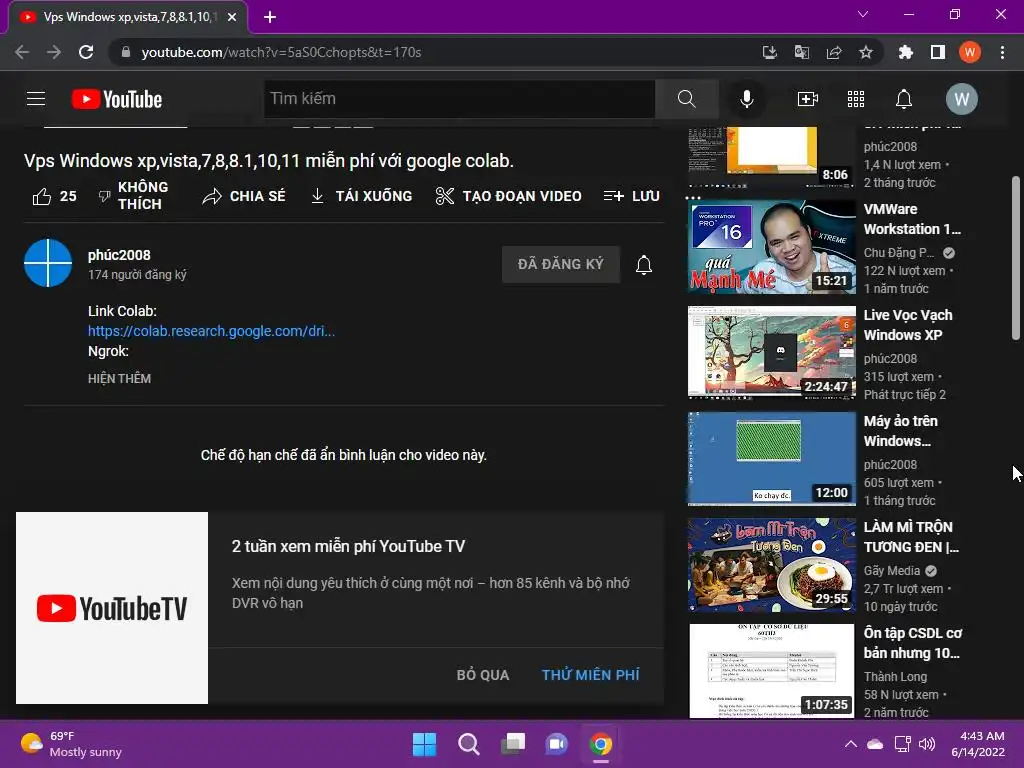Click the ĐÃ ĐĂNG KÝ subscribed button
This screenshot has height=768, width=1024.
click(560, 264)
